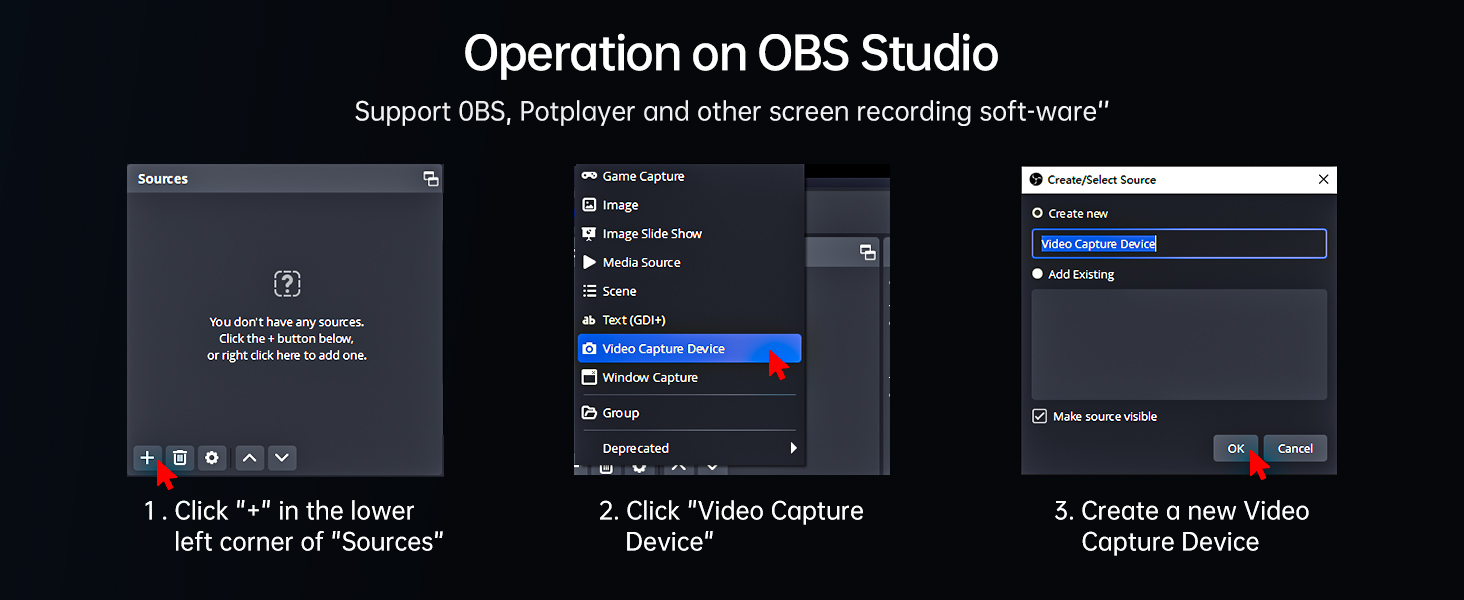The image size is (1464, 600).
Task: Enable the Make source visible checkbox
Action: (1040, 415)
